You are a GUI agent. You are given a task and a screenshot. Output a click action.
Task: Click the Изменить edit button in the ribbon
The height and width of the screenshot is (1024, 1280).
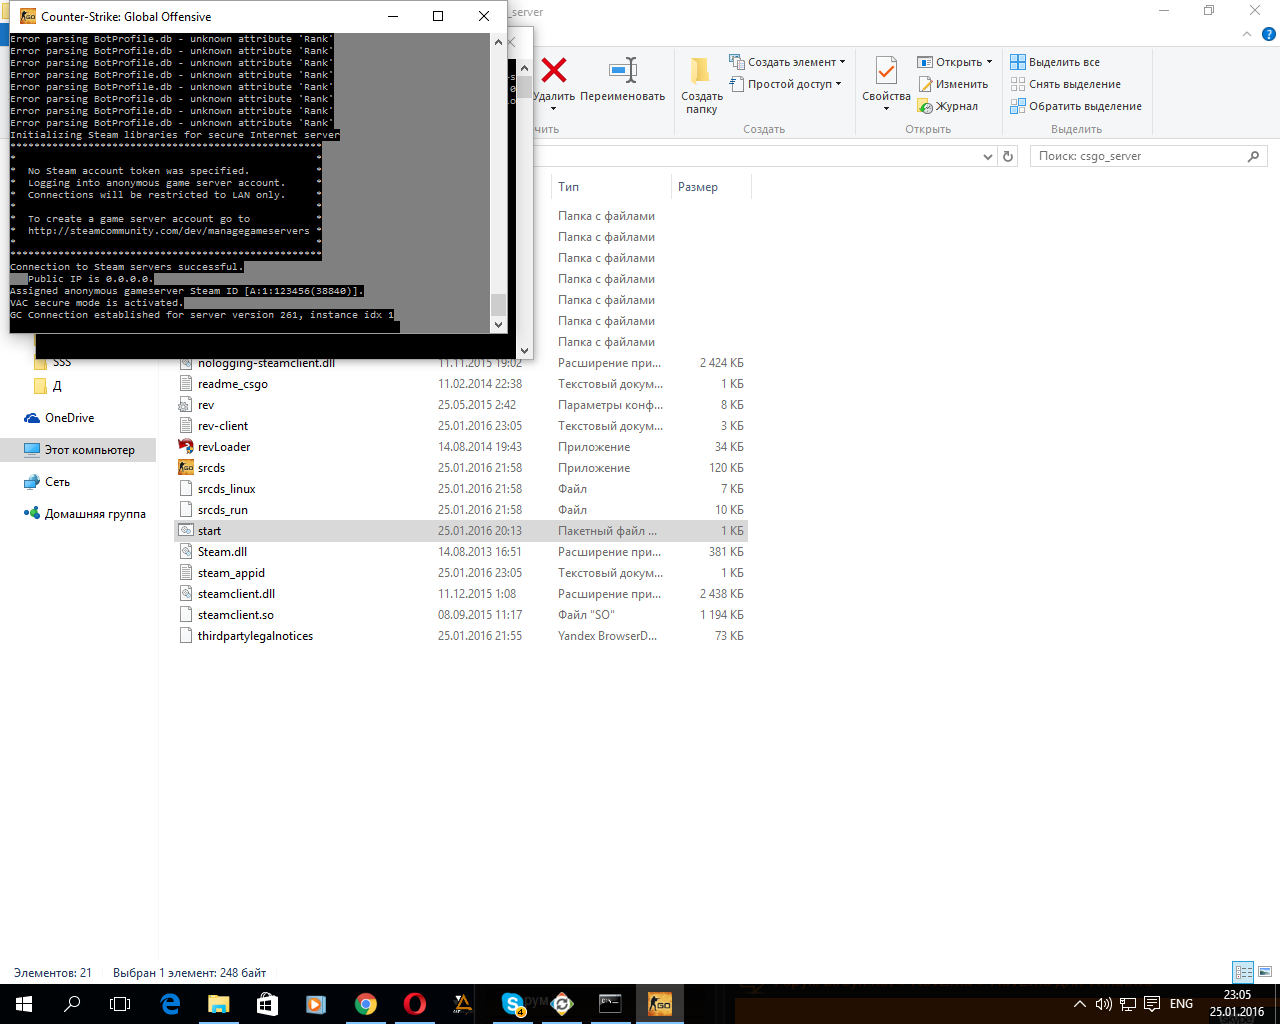[953, 84]
